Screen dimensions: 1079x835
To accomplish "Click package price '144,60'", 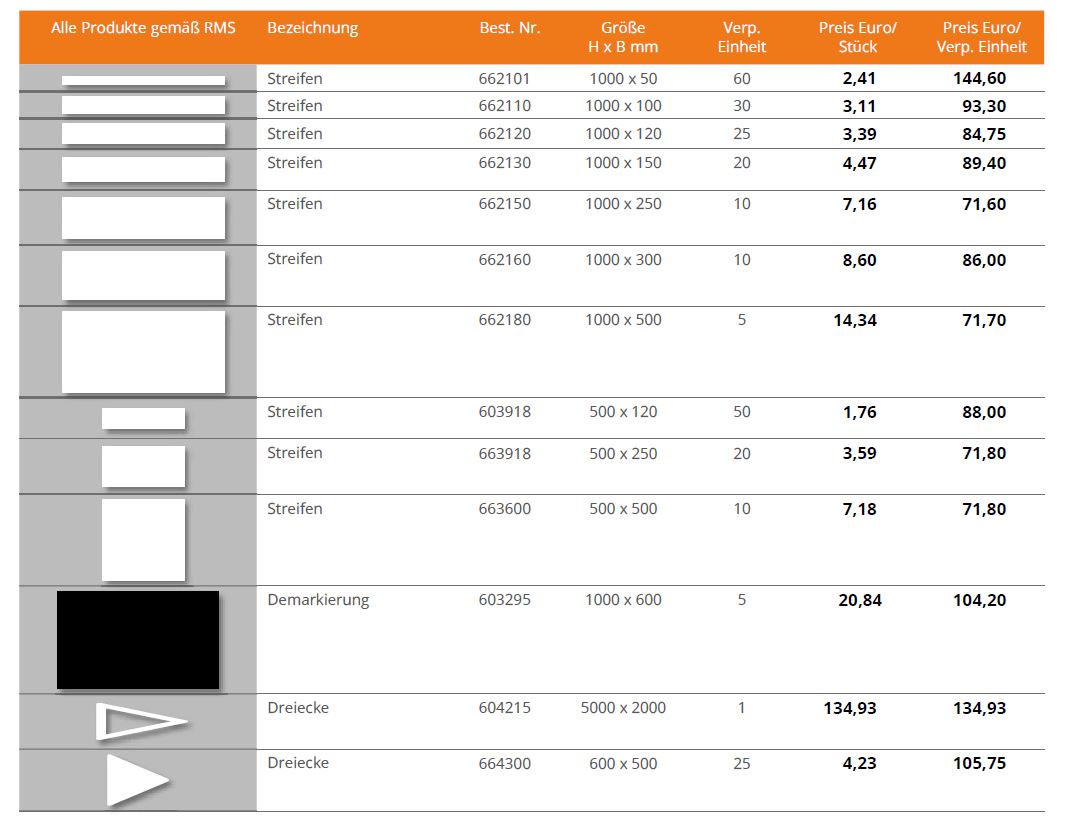I will pyautogui.click(x=979, y=78).
